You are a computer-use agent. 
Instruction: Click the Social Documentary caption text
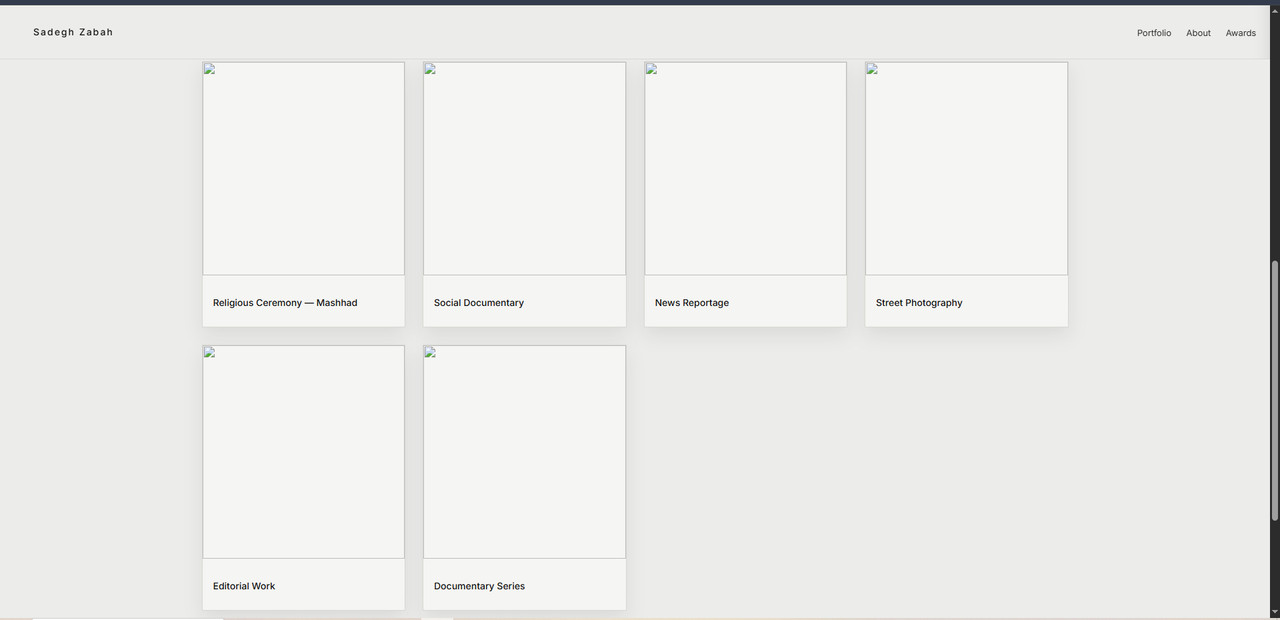479,303
